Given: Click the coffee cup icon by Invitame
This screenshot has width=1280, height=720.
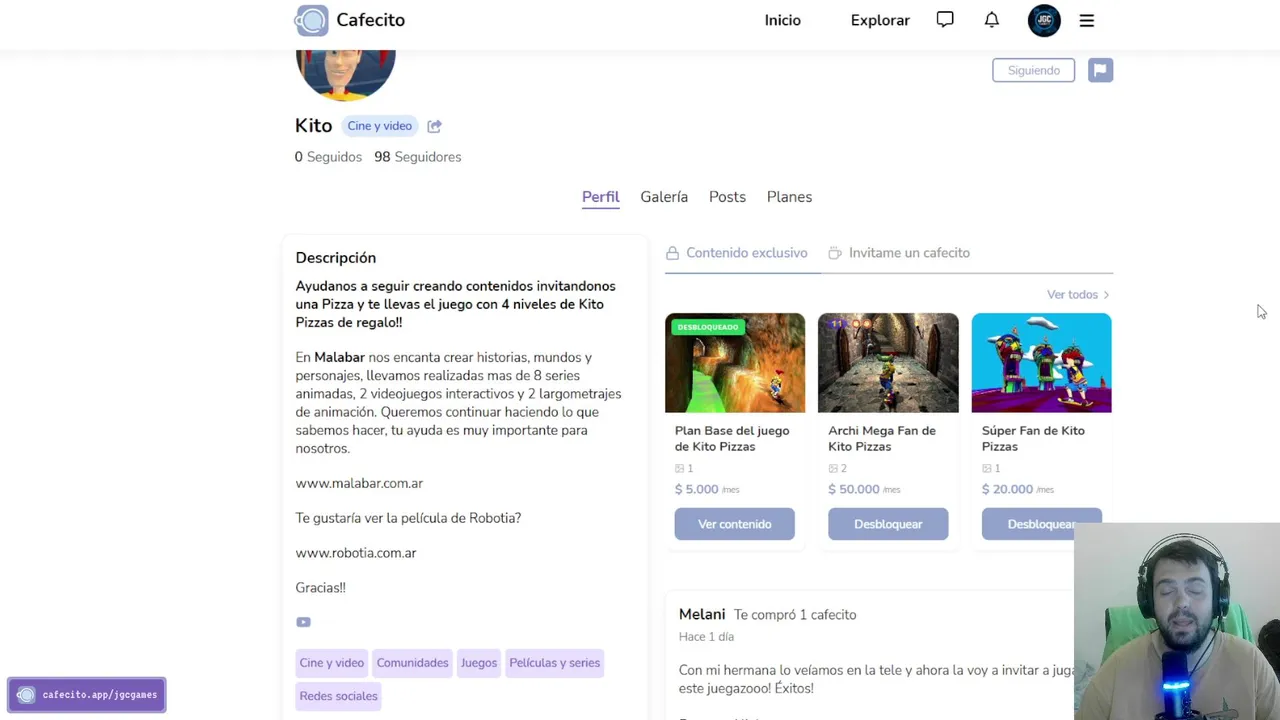Looking at the screenshot, I should (835, 253).
